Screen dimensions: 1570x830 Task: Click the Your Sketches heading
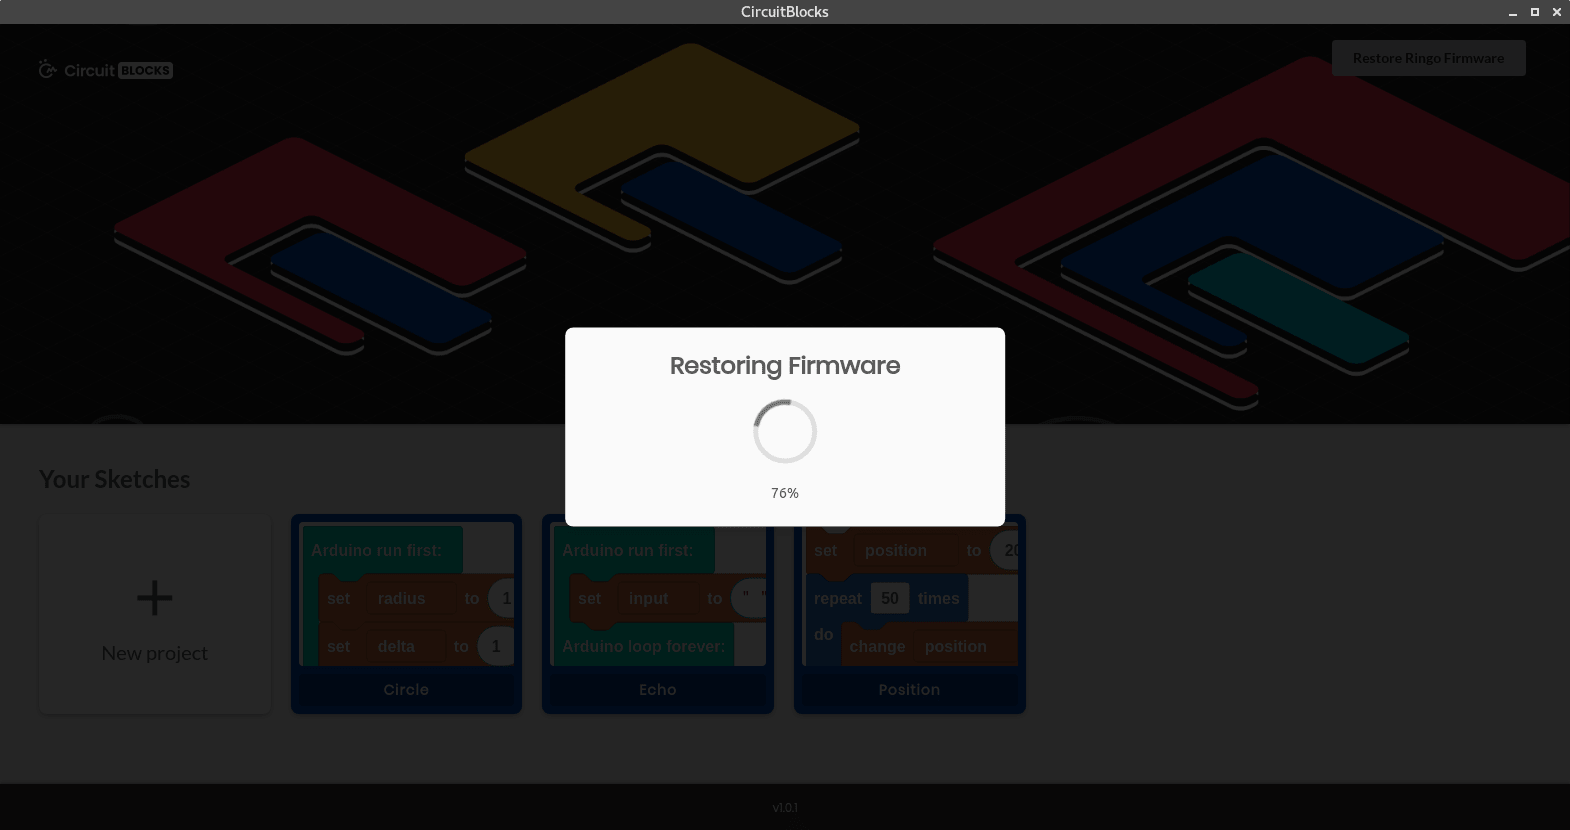pos(115,479)
